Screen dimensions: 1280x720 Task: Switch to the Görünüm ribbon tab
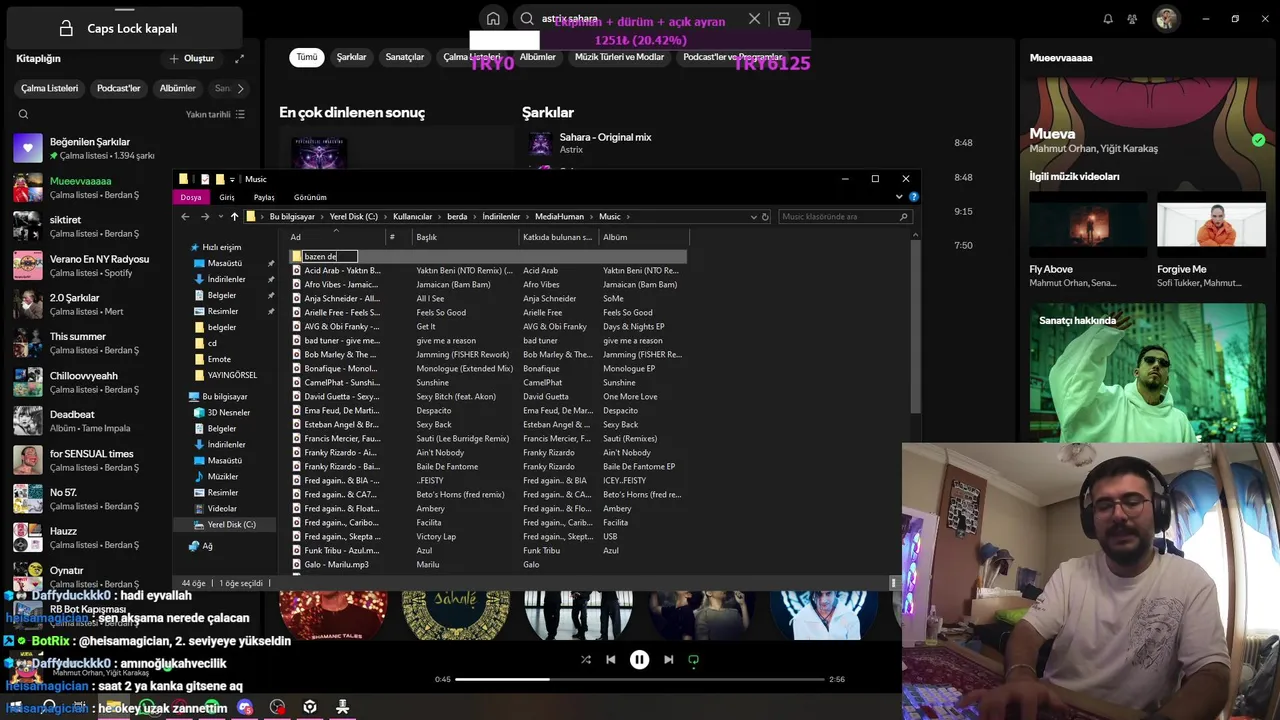tap(310, 197)
